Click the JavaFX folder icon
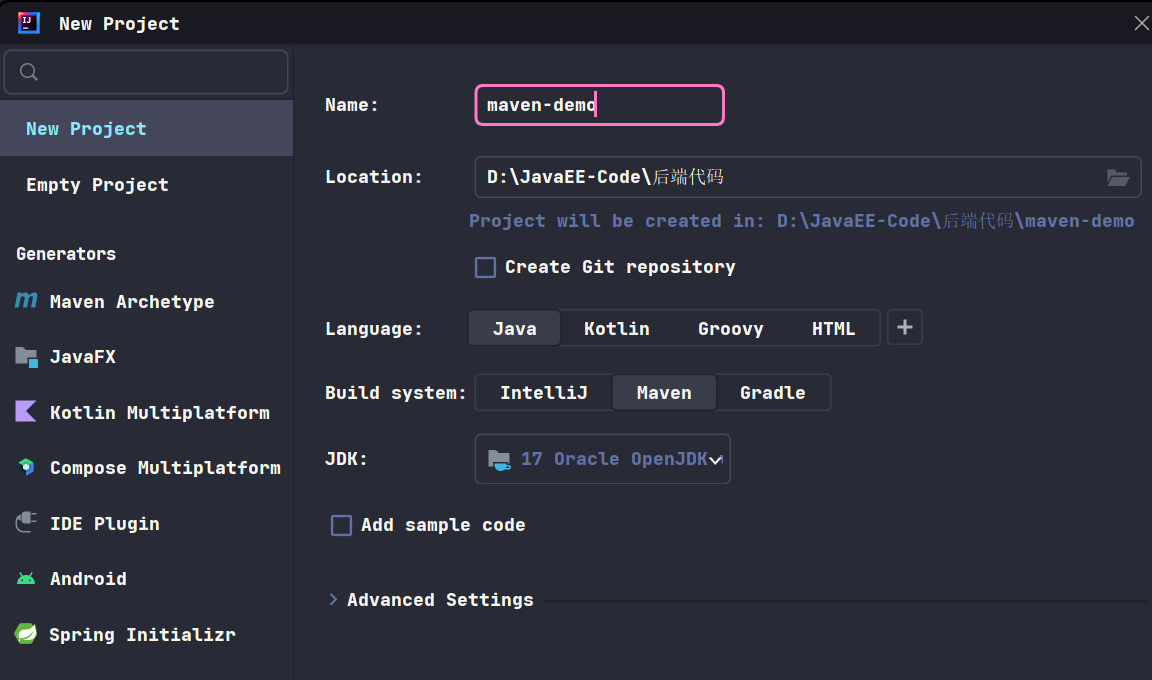1152x680 pixels. 26,357
